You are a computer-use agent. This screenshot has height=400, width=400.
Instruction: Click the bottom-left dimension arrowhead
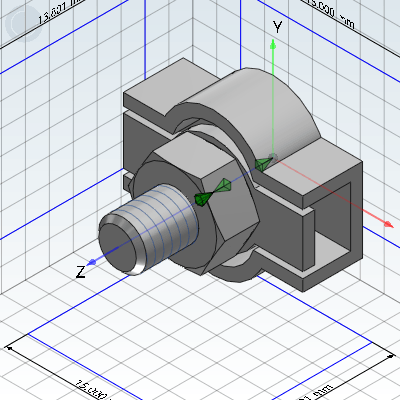[10, 349]
